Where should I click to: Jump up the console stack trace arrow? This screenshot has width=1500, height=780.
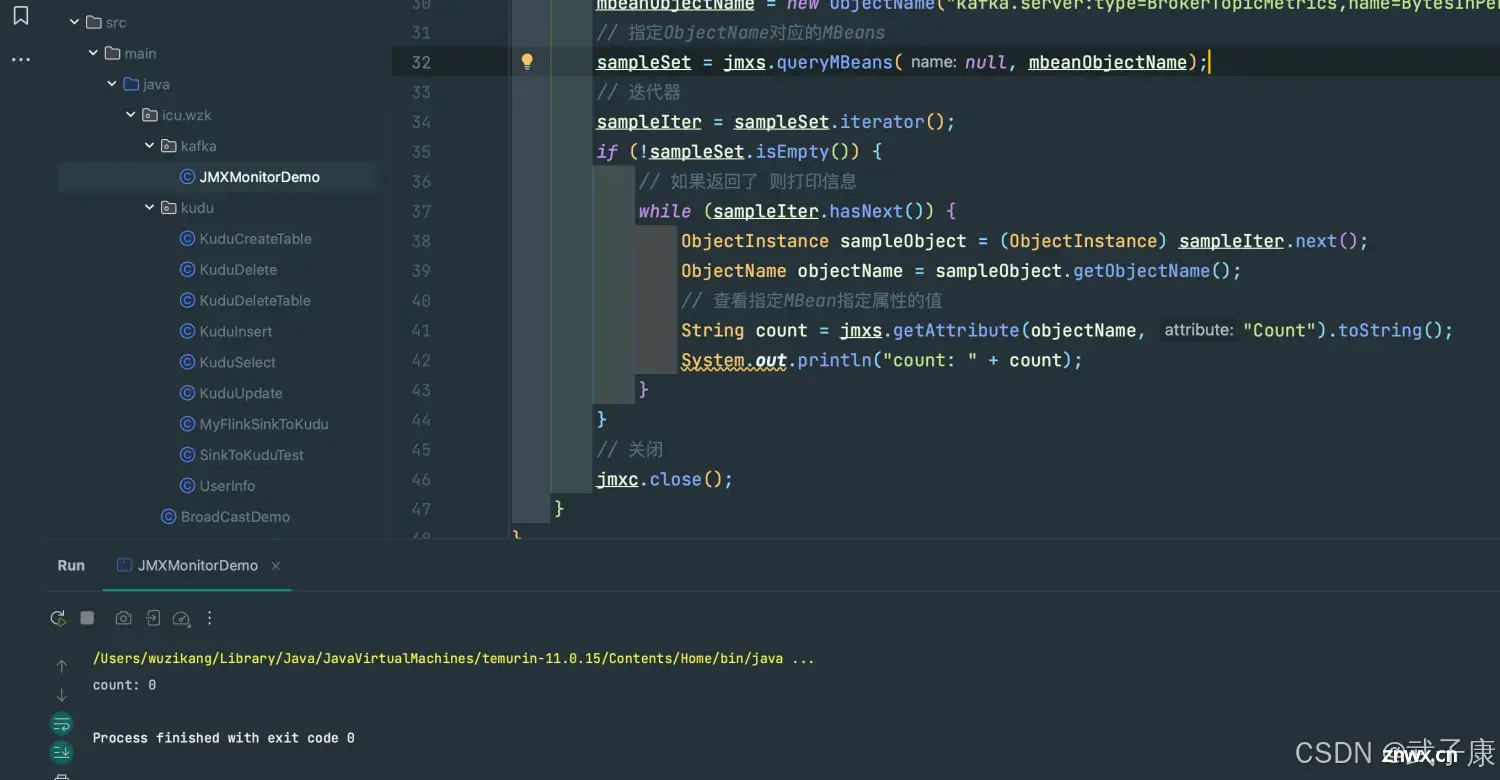(x=62, y=666)
